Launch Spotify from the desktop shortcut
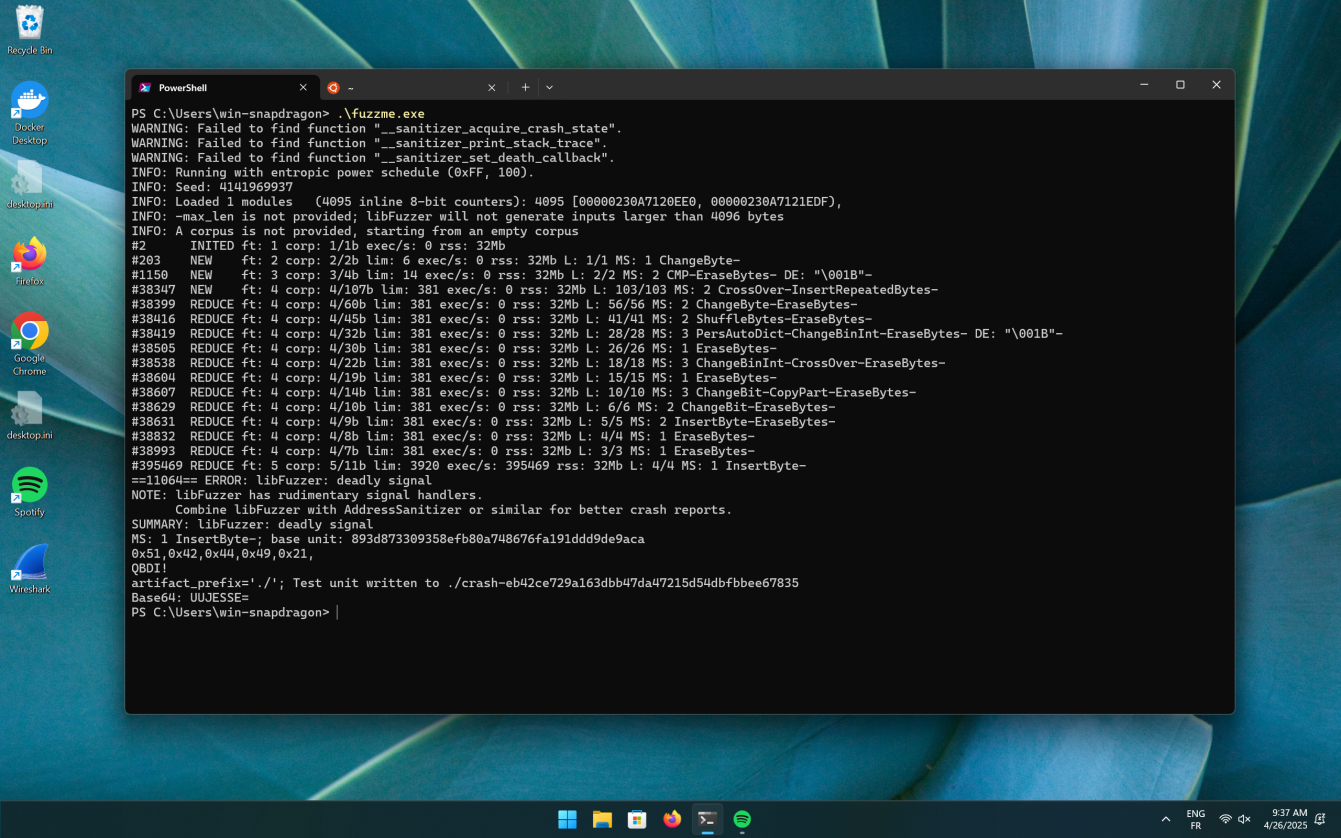 [x=30, y=490]
